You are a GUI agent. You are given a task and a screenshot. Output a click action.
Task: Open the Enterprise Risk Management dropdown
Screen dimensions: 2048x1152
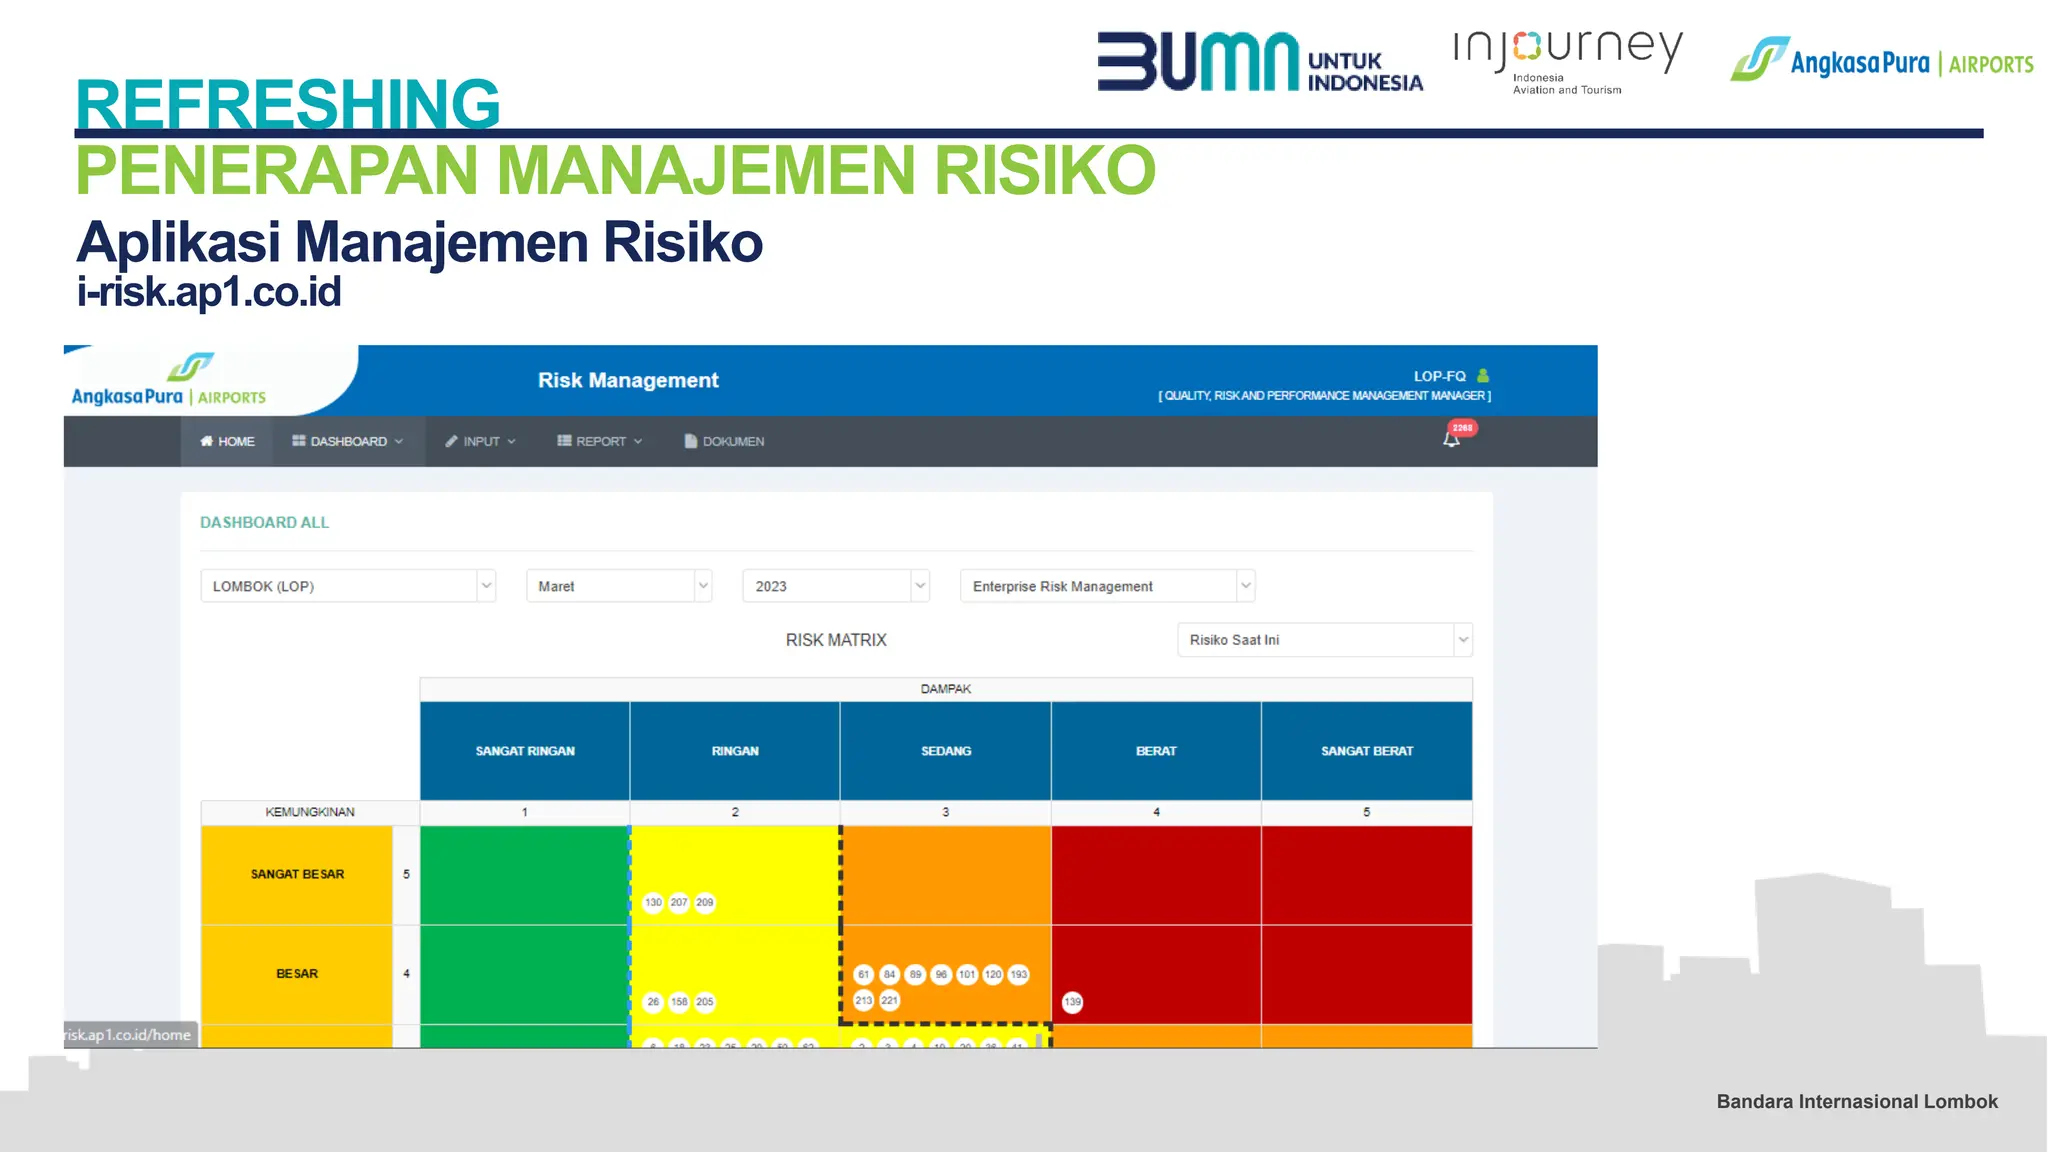coord(1106,586)
